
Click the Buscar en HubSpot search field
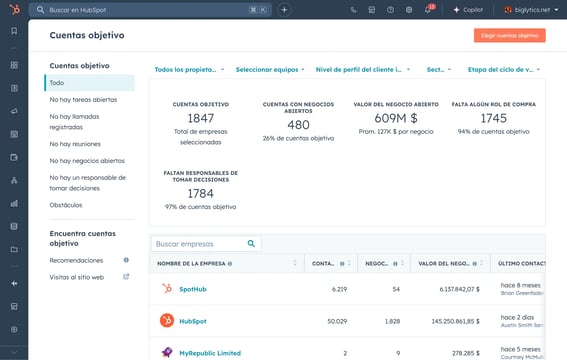coord(150,10)
